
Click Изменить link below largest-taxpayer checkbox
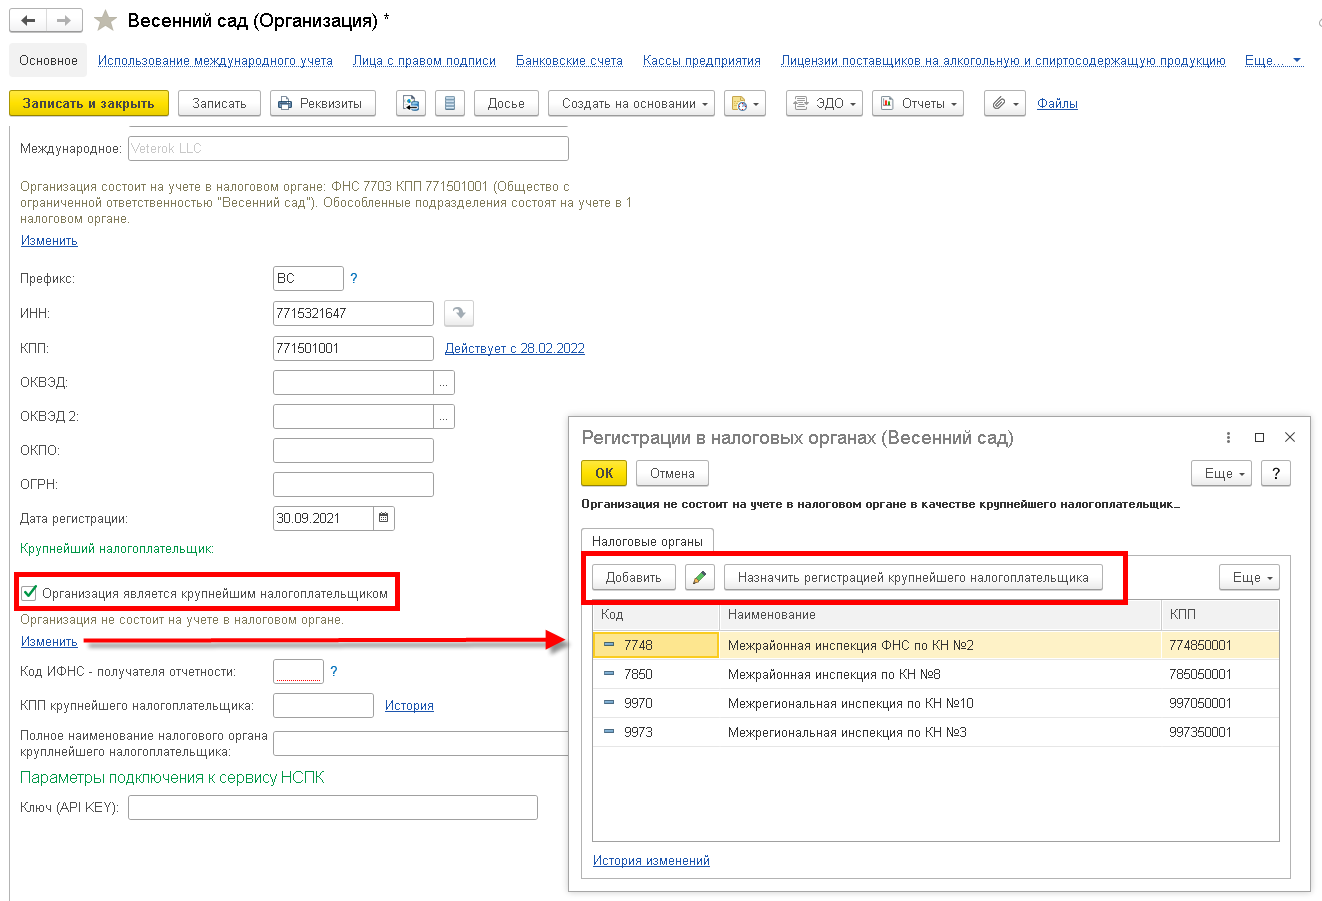pyautogui.click(x=49, y=641)
